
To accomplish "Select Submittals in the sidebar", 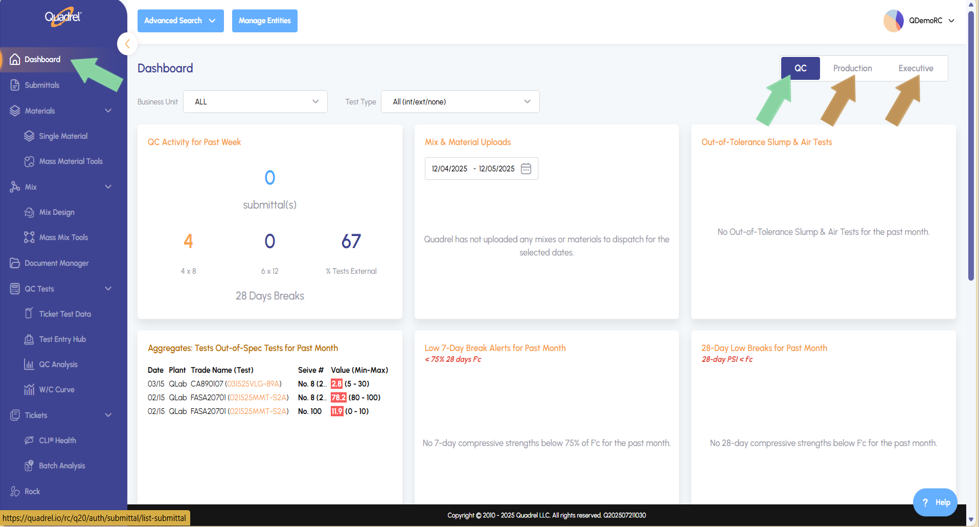I will coord(42,85).
